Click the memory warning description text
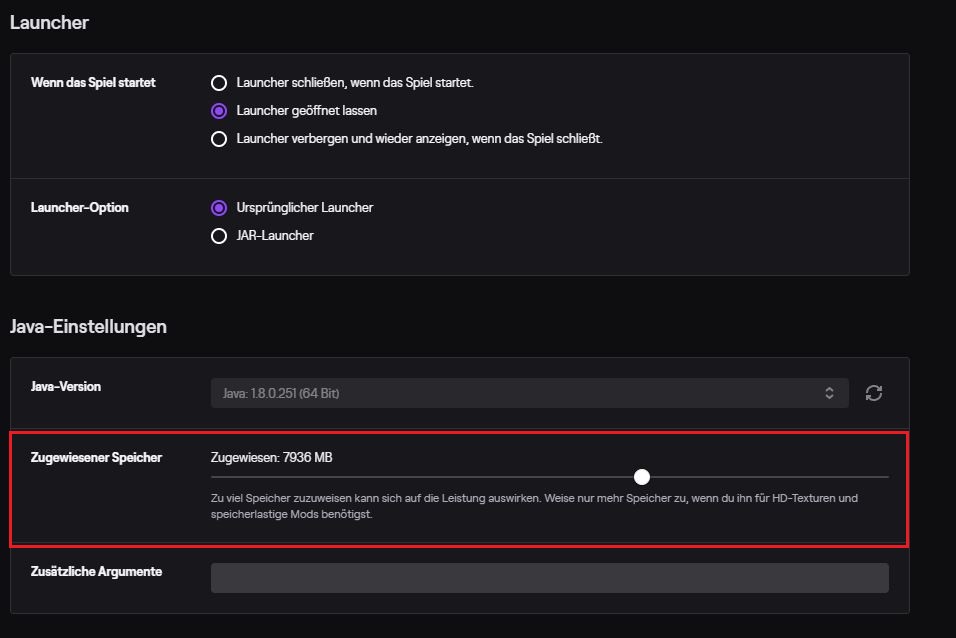Image resolution: width=956 pixels, height=638 pixels. pos(534,506)
